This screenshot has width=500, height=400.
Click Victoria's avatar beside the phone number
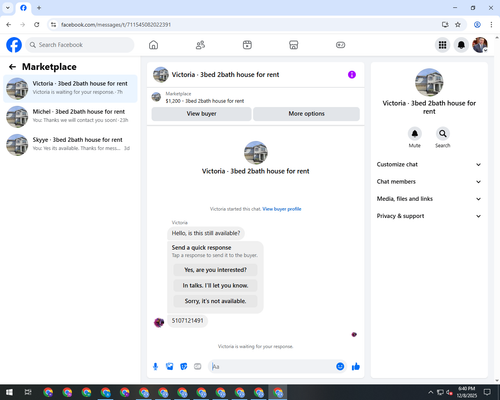click(159, 322)
